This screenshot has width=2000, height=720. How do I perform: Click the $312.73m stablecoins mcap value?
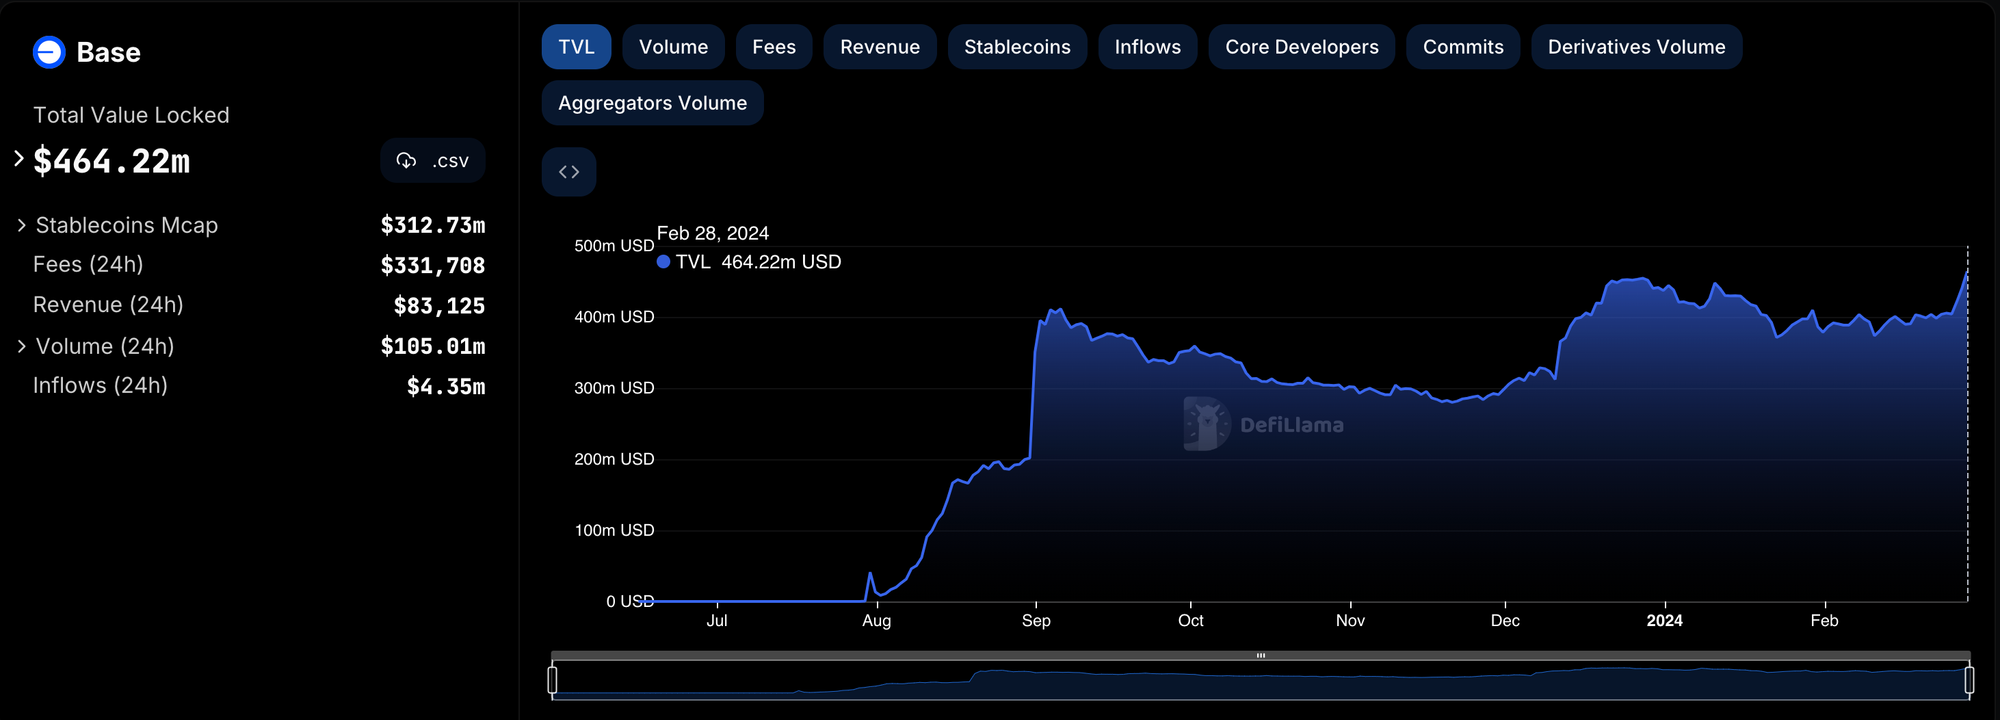point(433,226)
